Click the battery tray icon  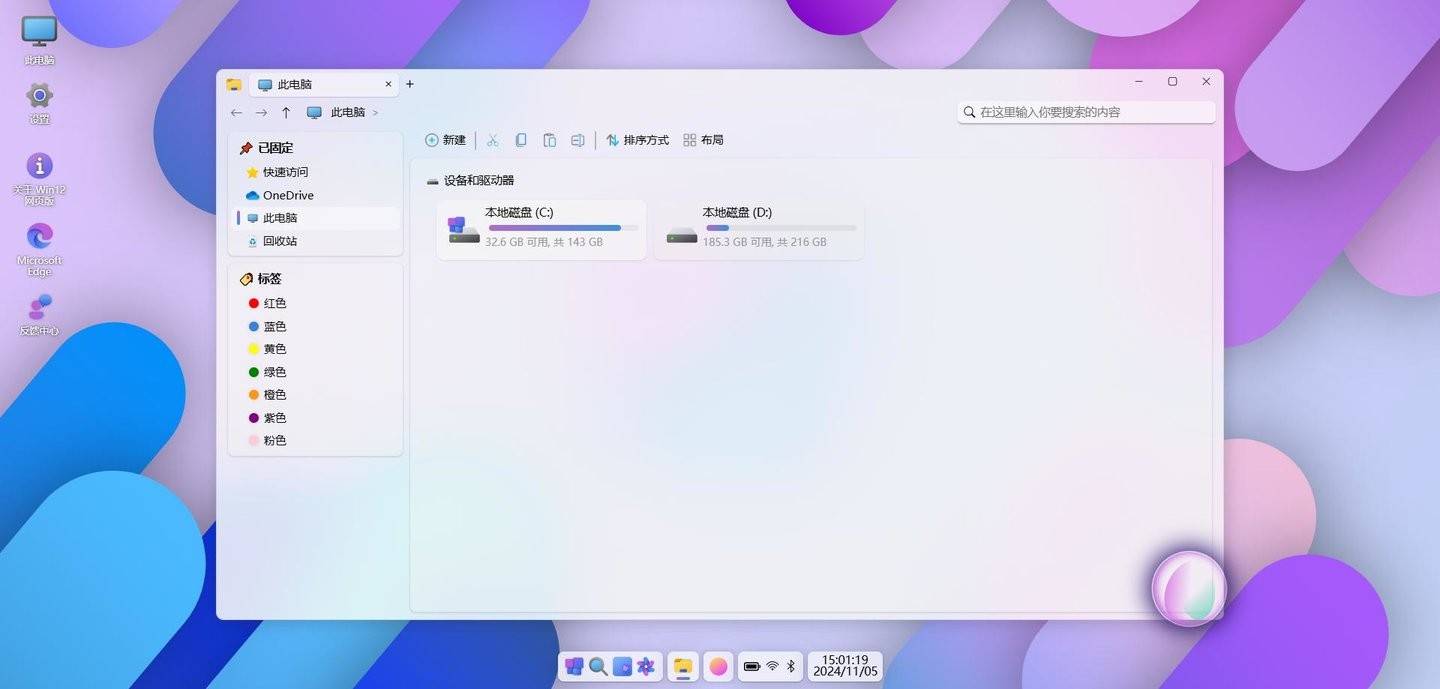[x=752, y=666]
